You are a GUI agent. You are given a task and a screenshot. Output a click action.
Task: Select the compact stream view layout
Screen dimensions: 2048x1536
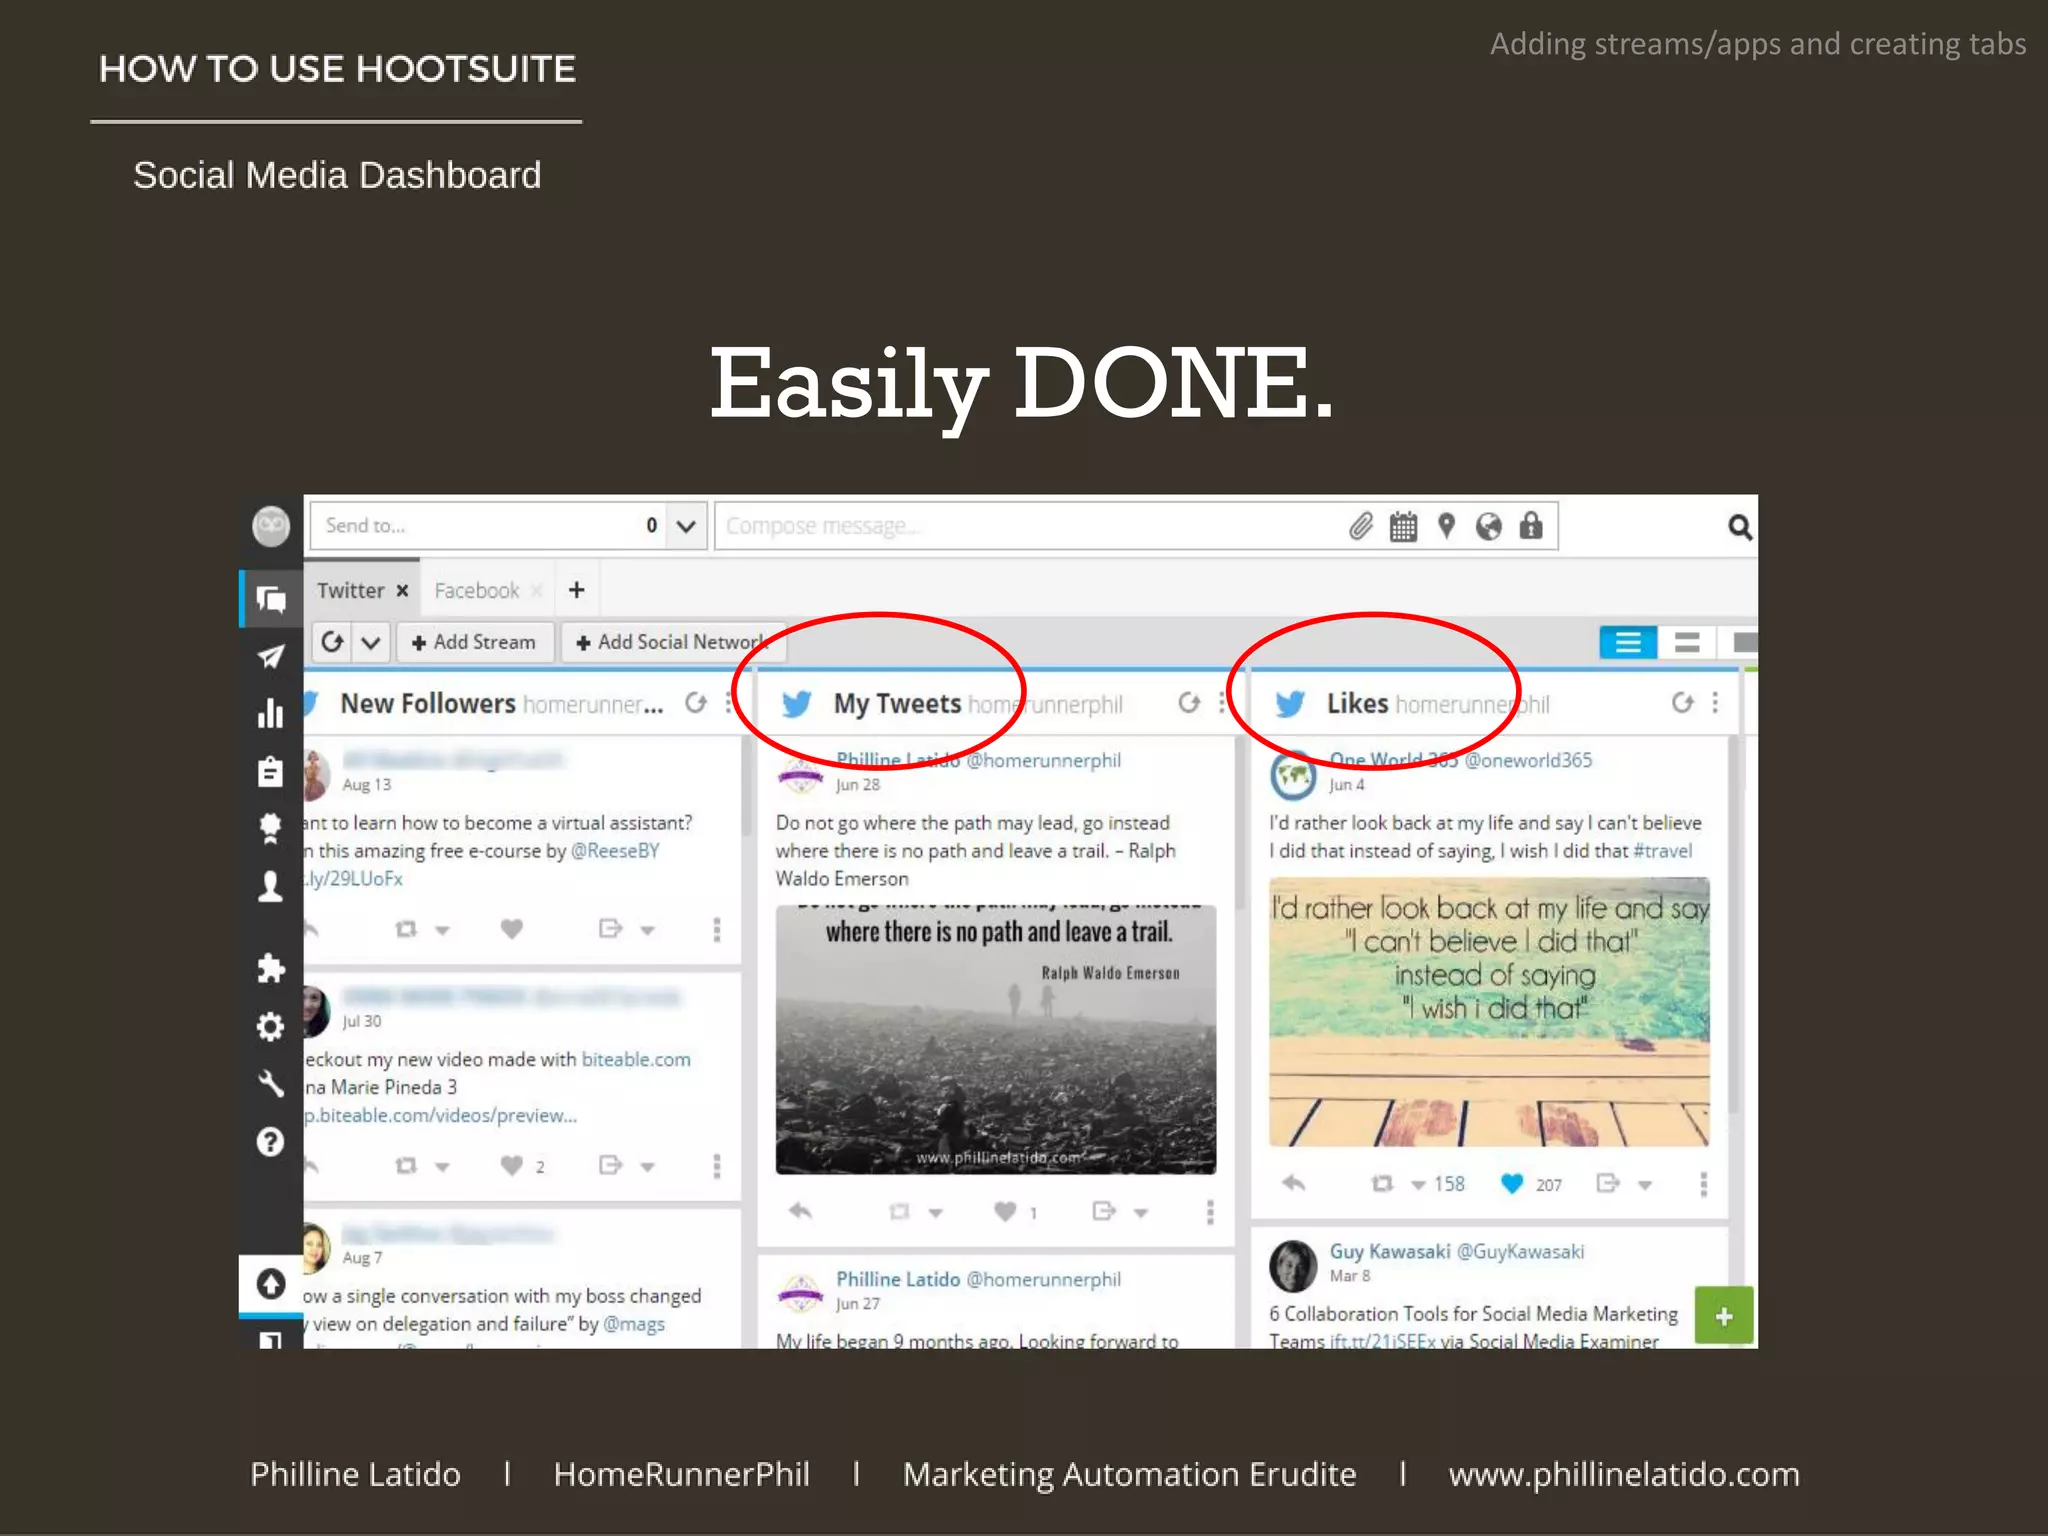click(1687, 642)
